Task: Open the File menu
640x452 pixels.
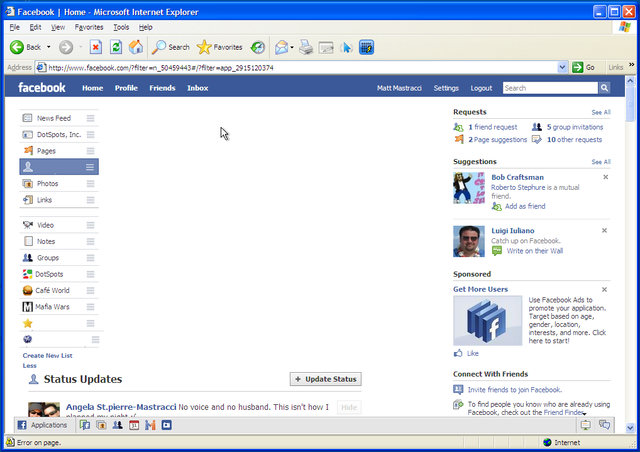Action: tap(15, 27)
